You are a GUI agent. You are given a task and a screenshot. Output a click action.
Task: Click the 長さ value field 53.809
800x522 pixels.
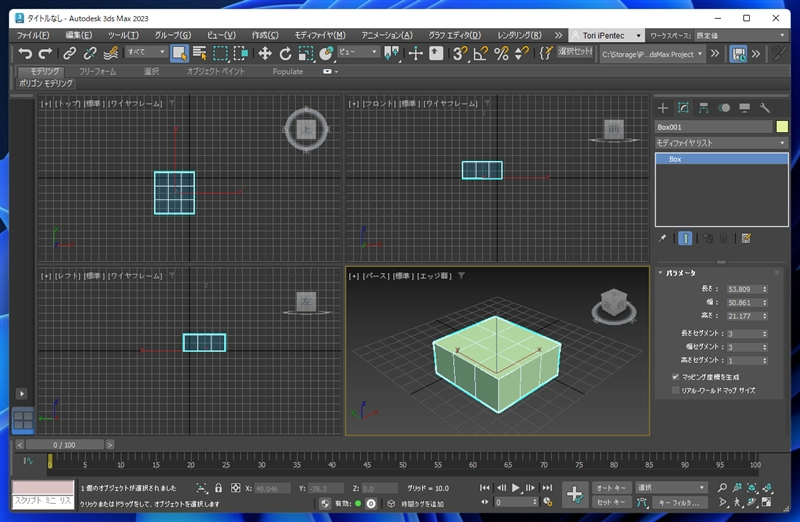click(743, 289)
